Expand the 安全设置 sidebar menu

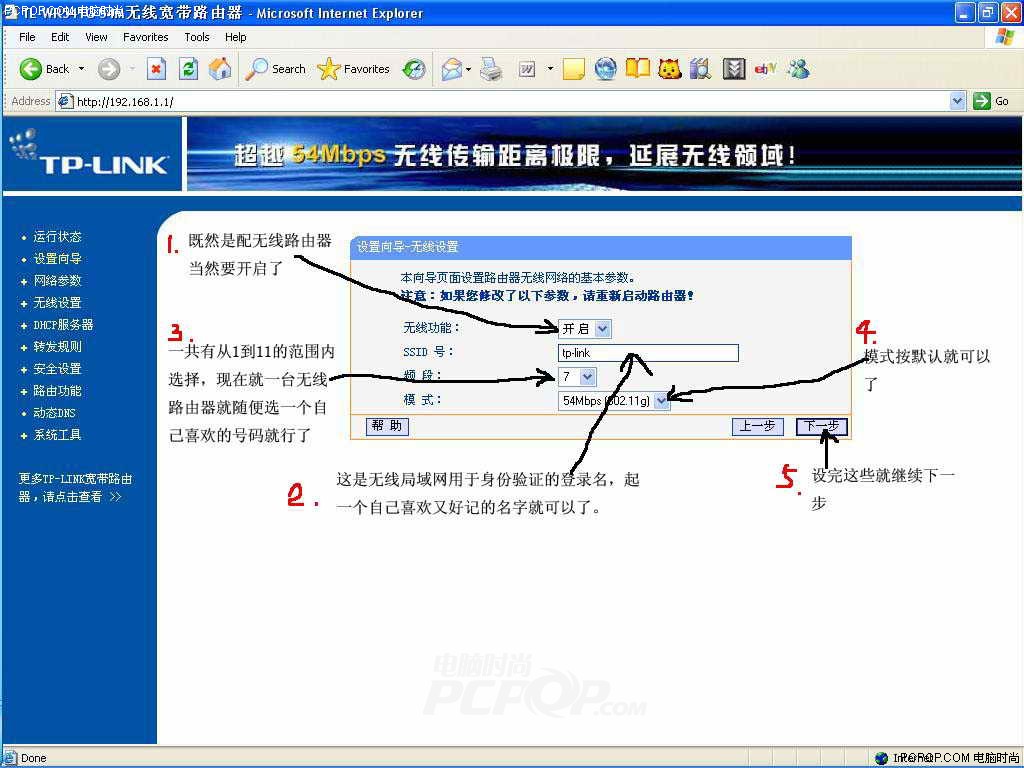click(x=57, y=369)
